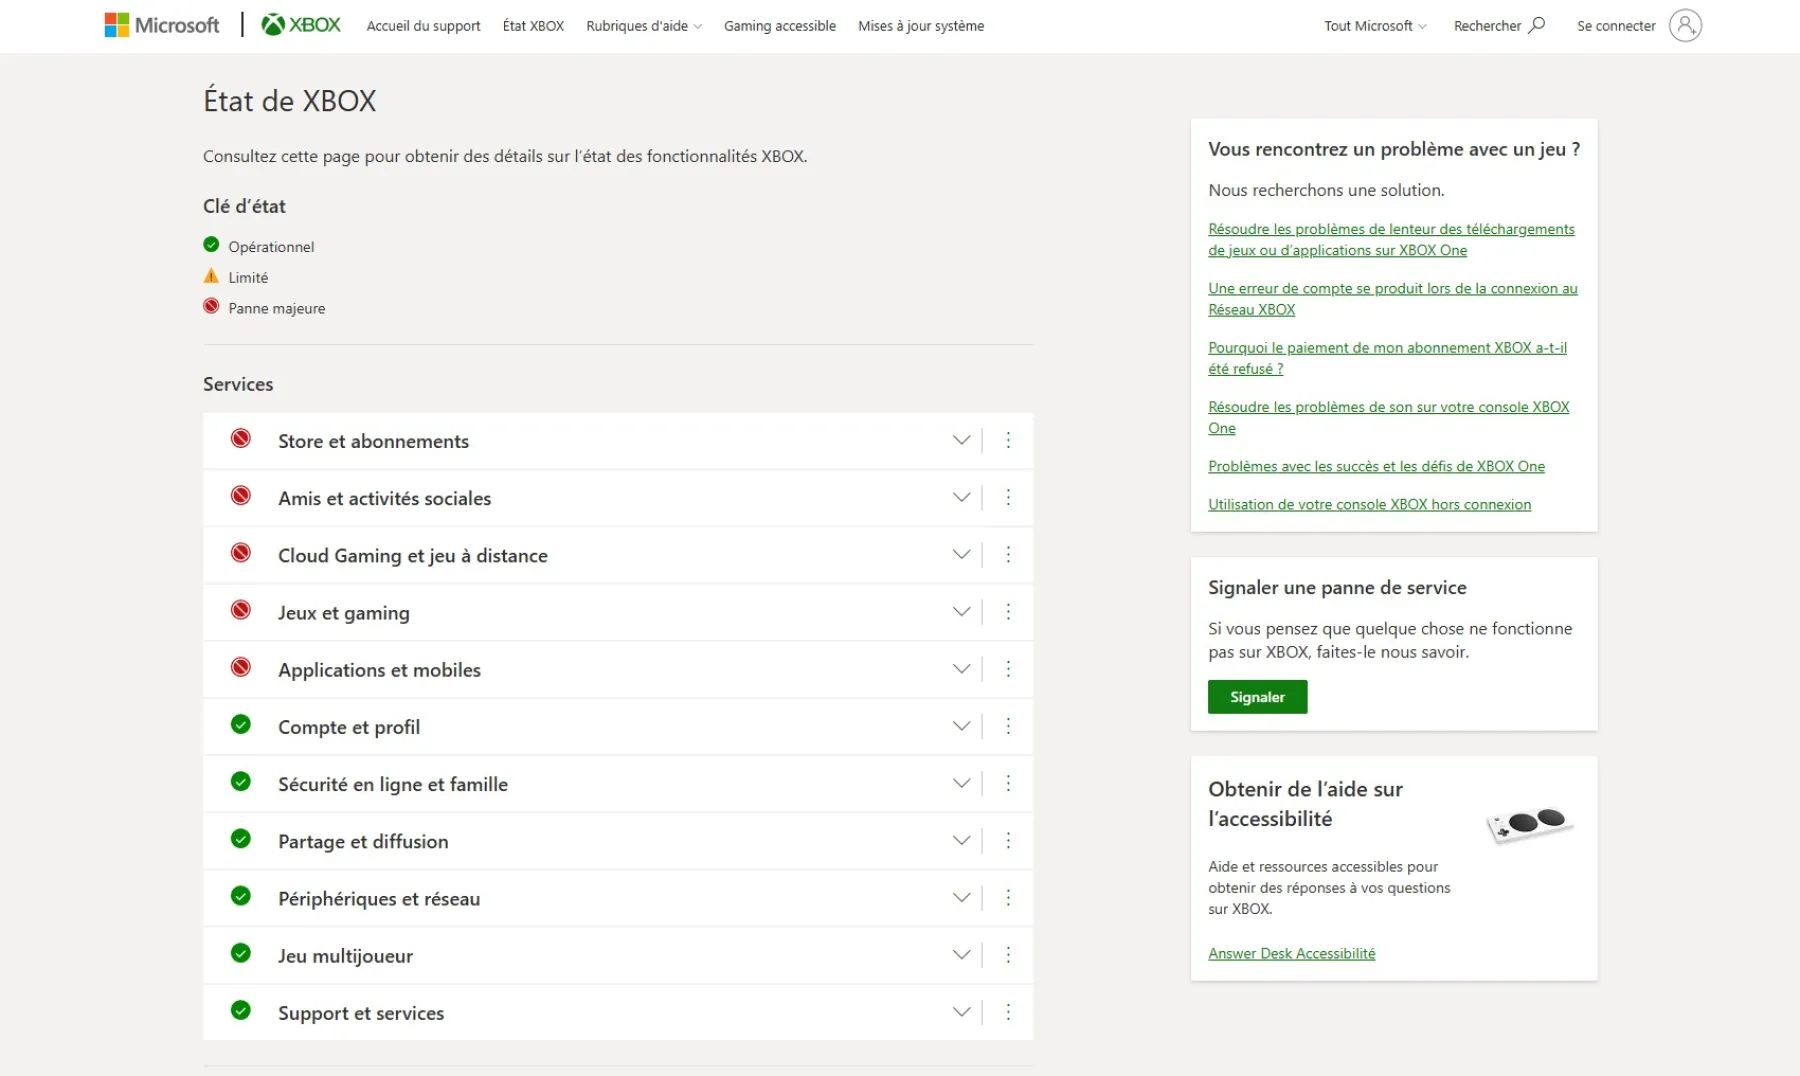Open the Rubriques d'aide dropdown menu
The height and width of the screenshot is (1076, 1800).
[644, 26]
